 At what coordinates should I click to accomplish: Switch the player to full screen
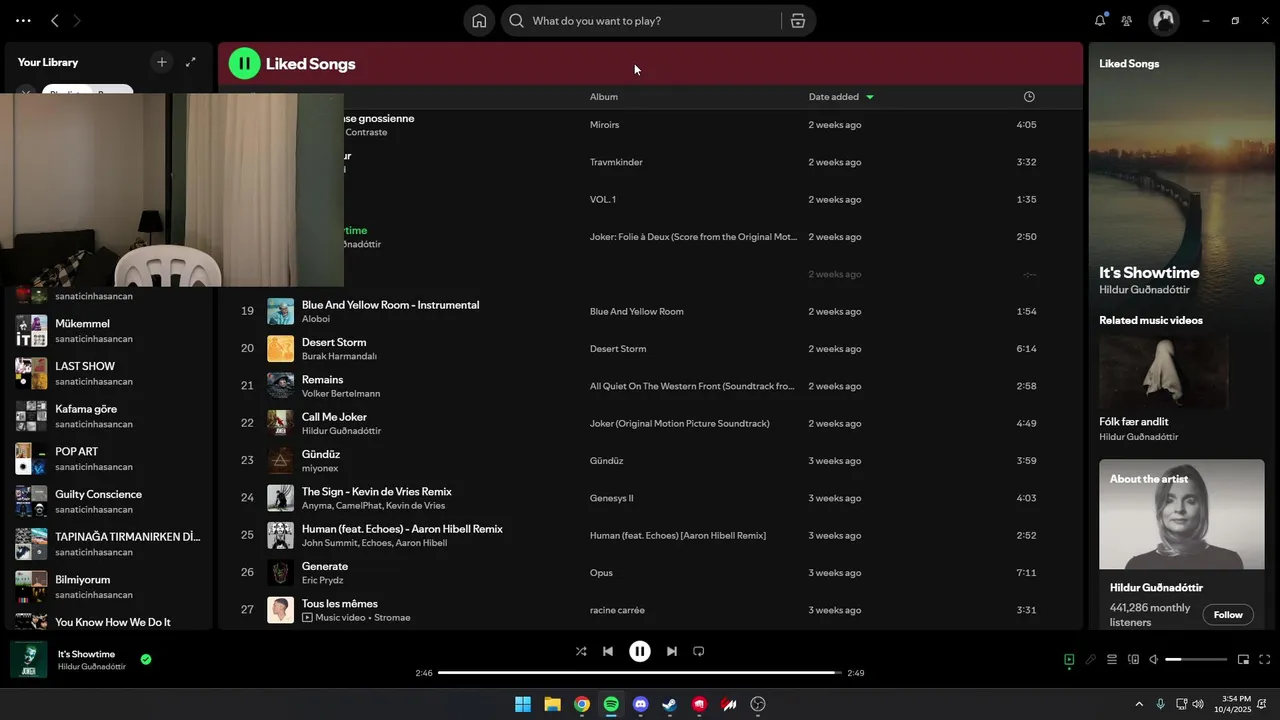pyautogui.click(x=1265, y=660)
